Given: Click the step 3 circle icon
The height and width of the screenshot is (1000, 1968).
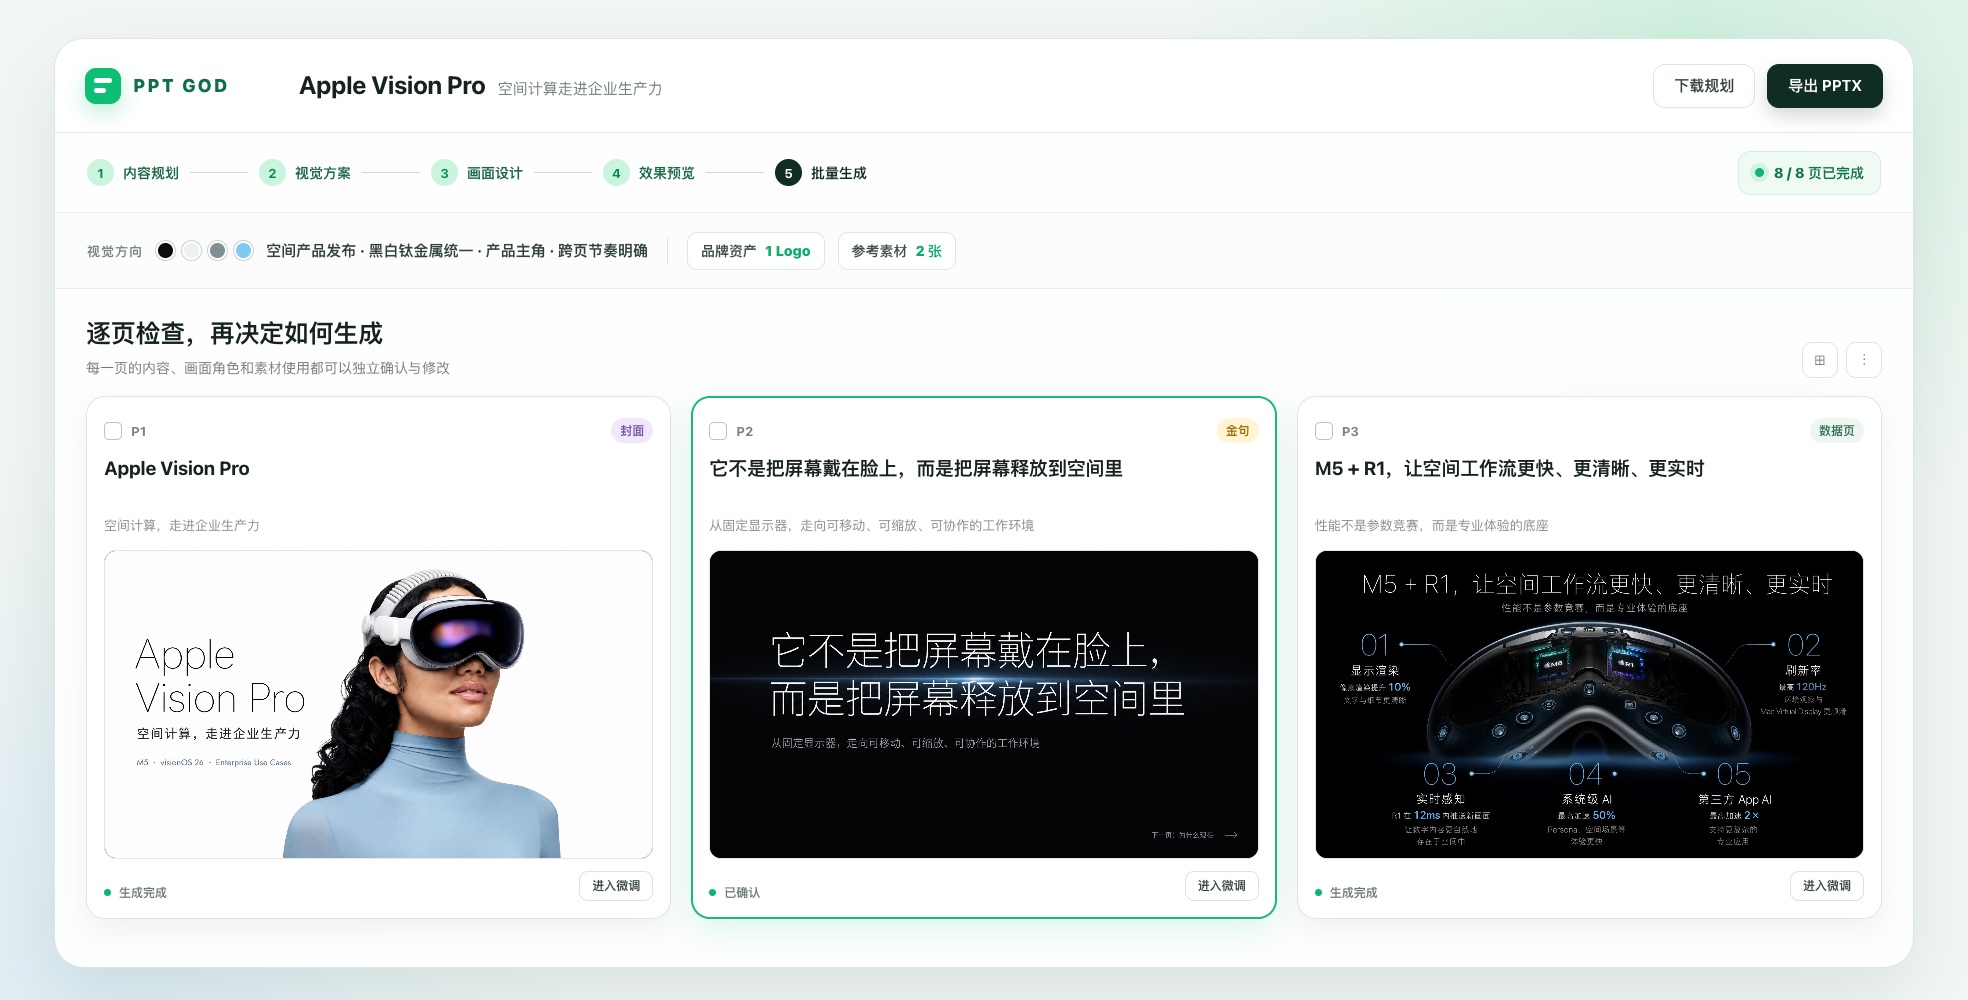Looking at the screenshot, I should [x=444, y=173].
